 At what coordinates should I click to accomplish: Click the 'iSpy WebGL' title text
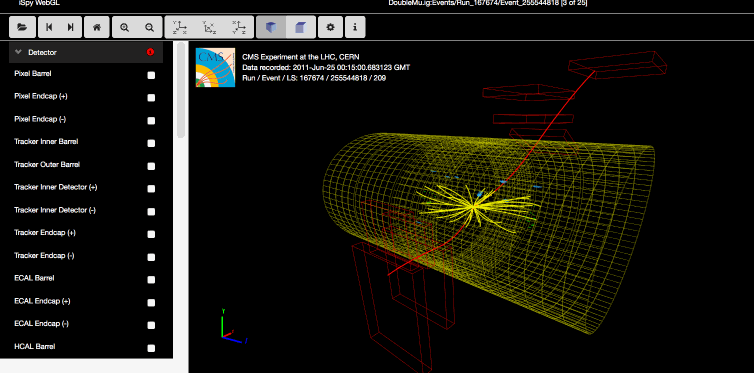coord(39,3)
